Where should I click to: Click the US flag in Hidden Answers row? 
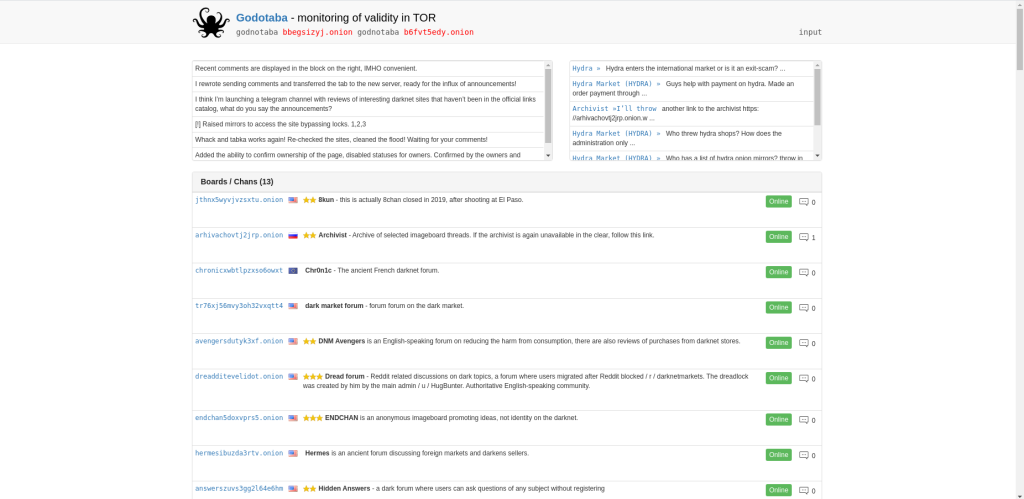tap(293, 489)
